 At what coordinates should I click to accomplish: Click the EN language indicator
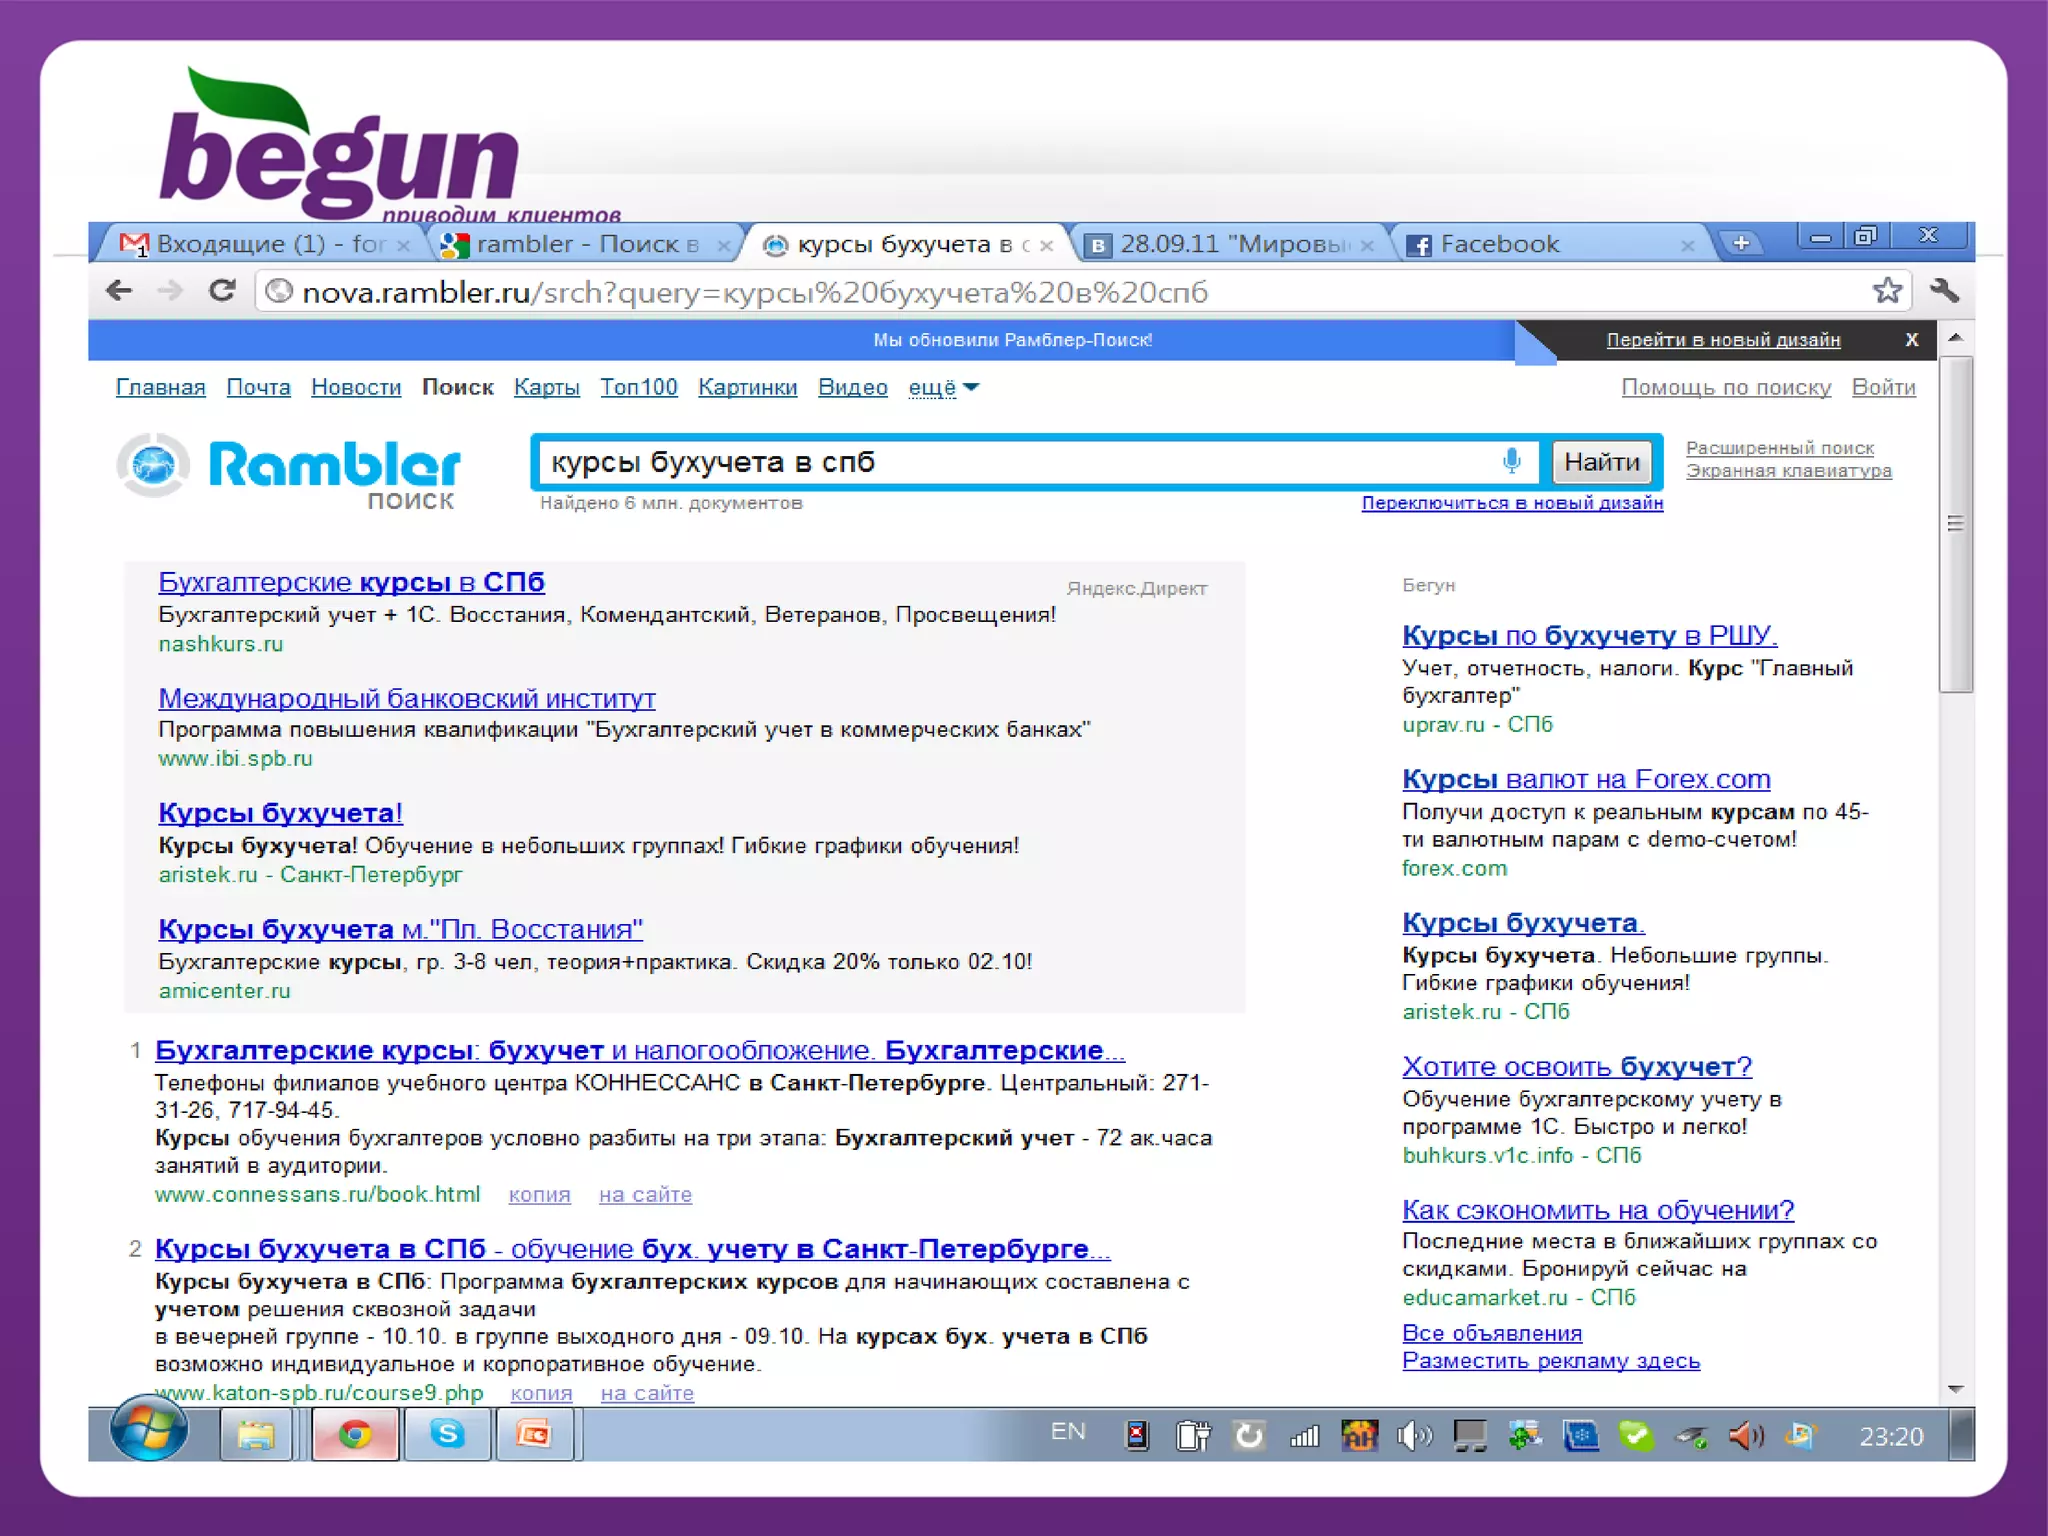(1067, 1432)
